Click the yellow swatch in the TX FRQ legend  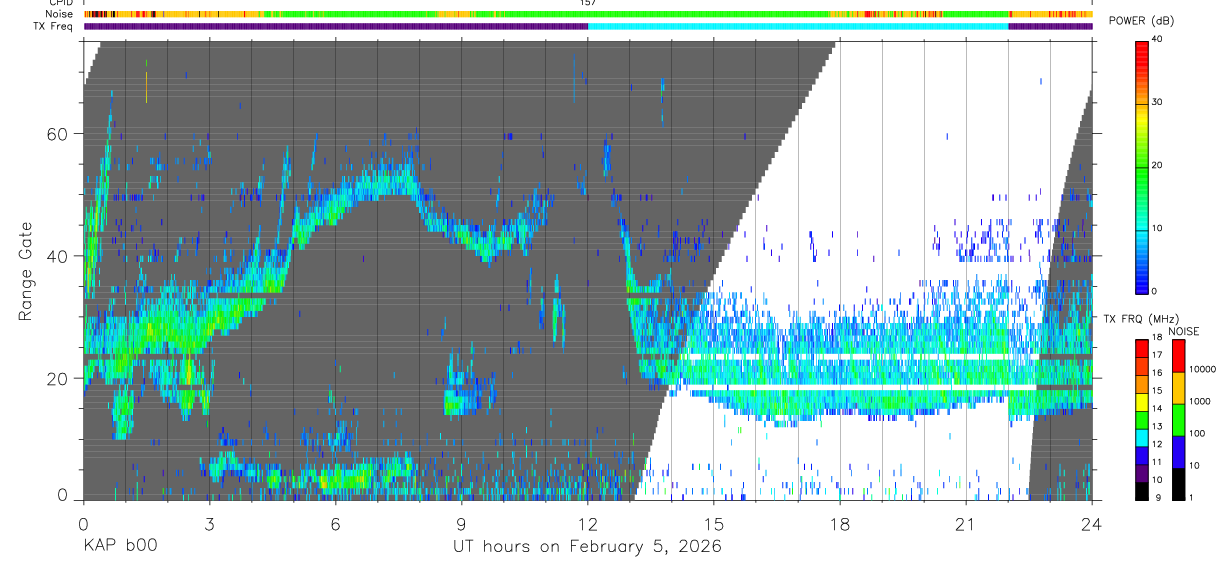pyautogui.click(x=1142, y=402)
